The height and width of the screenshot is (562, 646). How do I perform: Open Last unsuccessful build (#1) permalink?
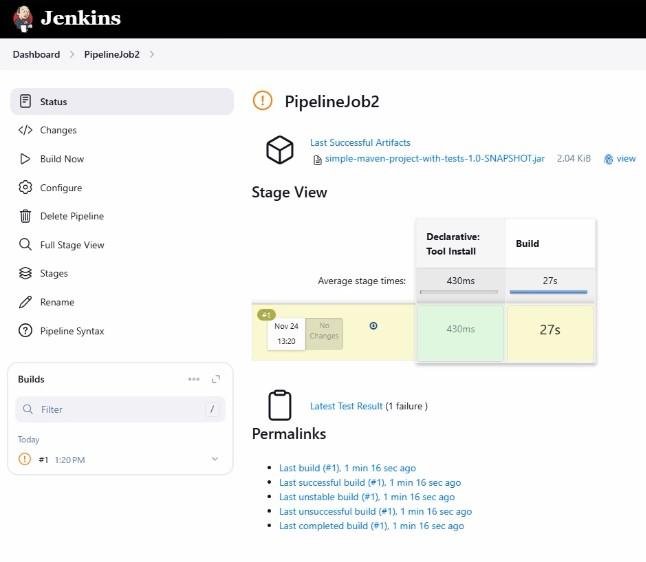click(x=375, y=512)
